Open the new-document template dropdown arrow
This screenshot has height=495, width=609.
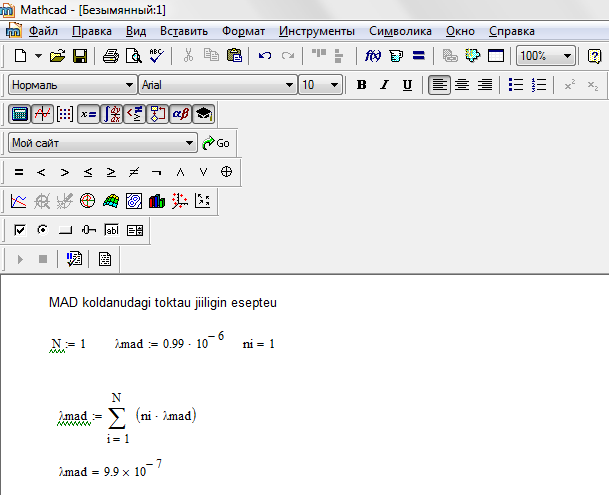click(x=38, y=56)
